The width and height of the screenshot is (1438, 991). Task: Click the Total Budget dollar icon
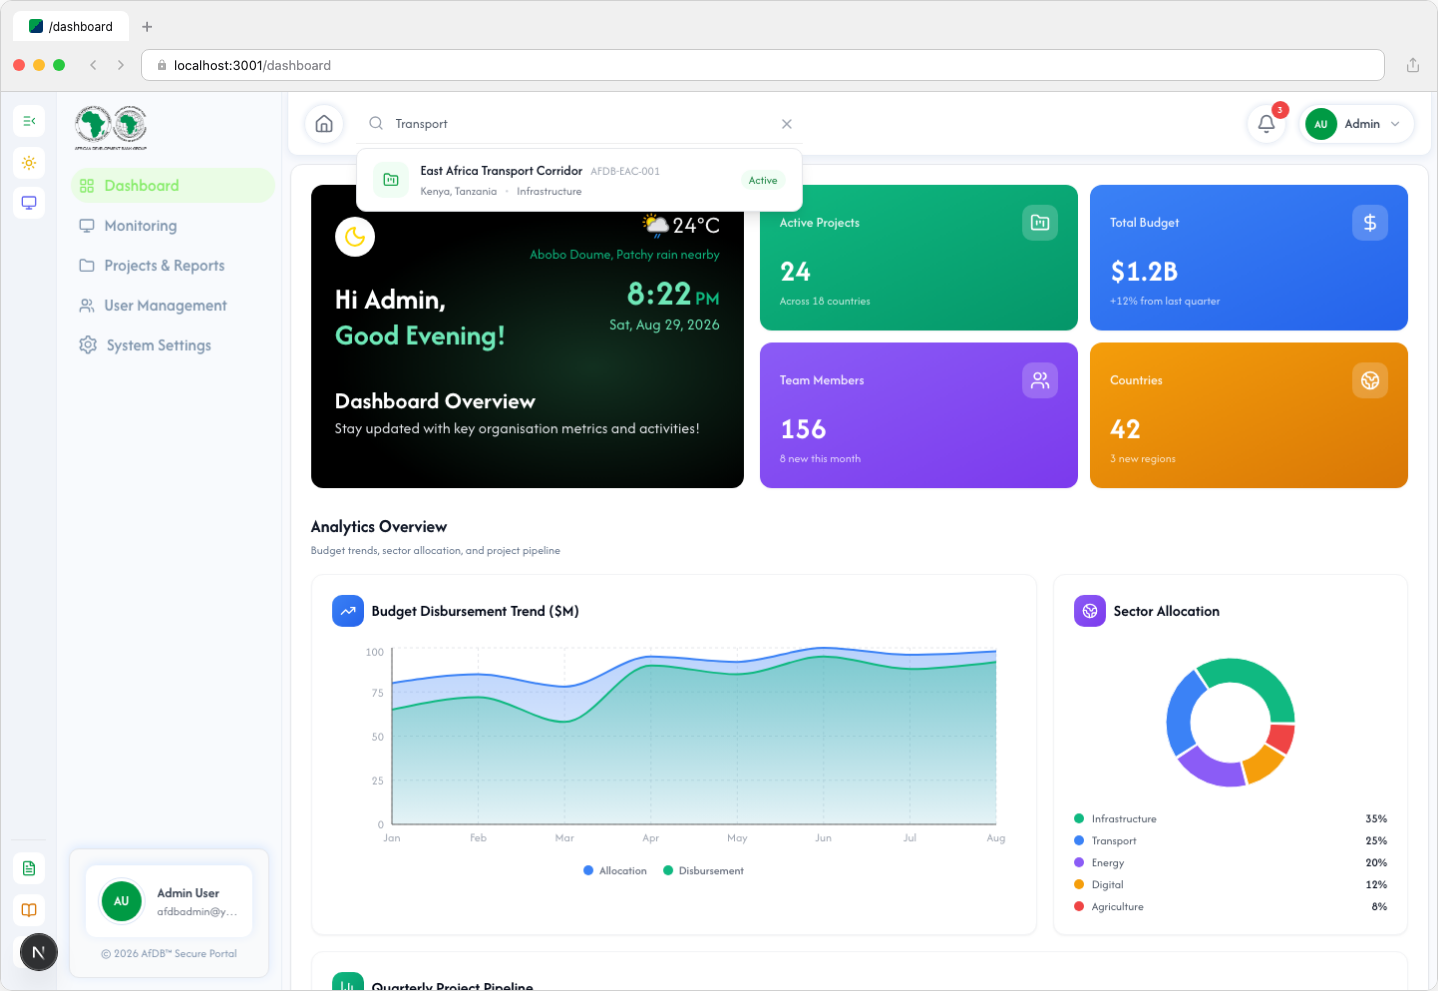click(x=1370, y=223)
